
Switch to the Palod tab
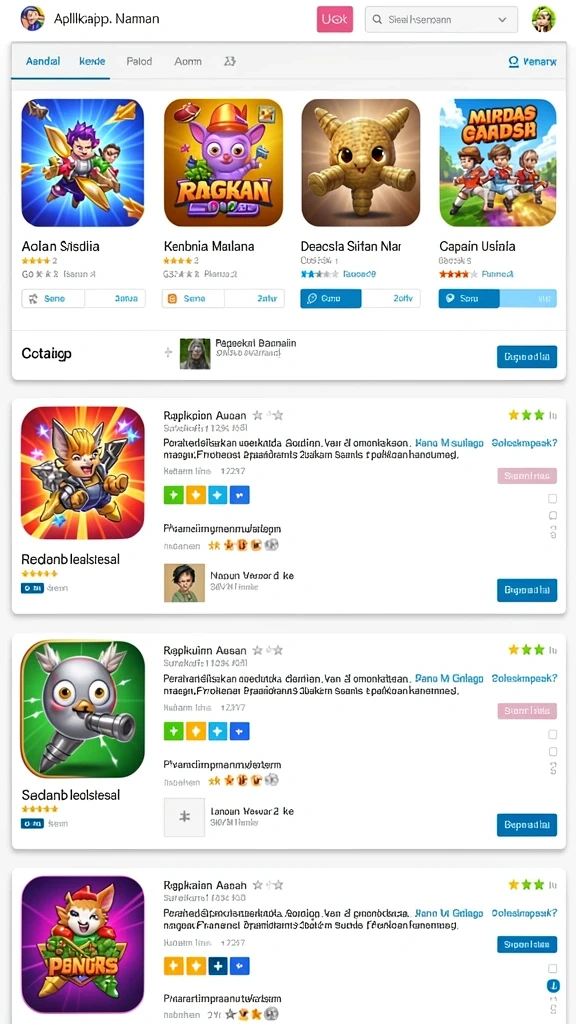point(138,61)
